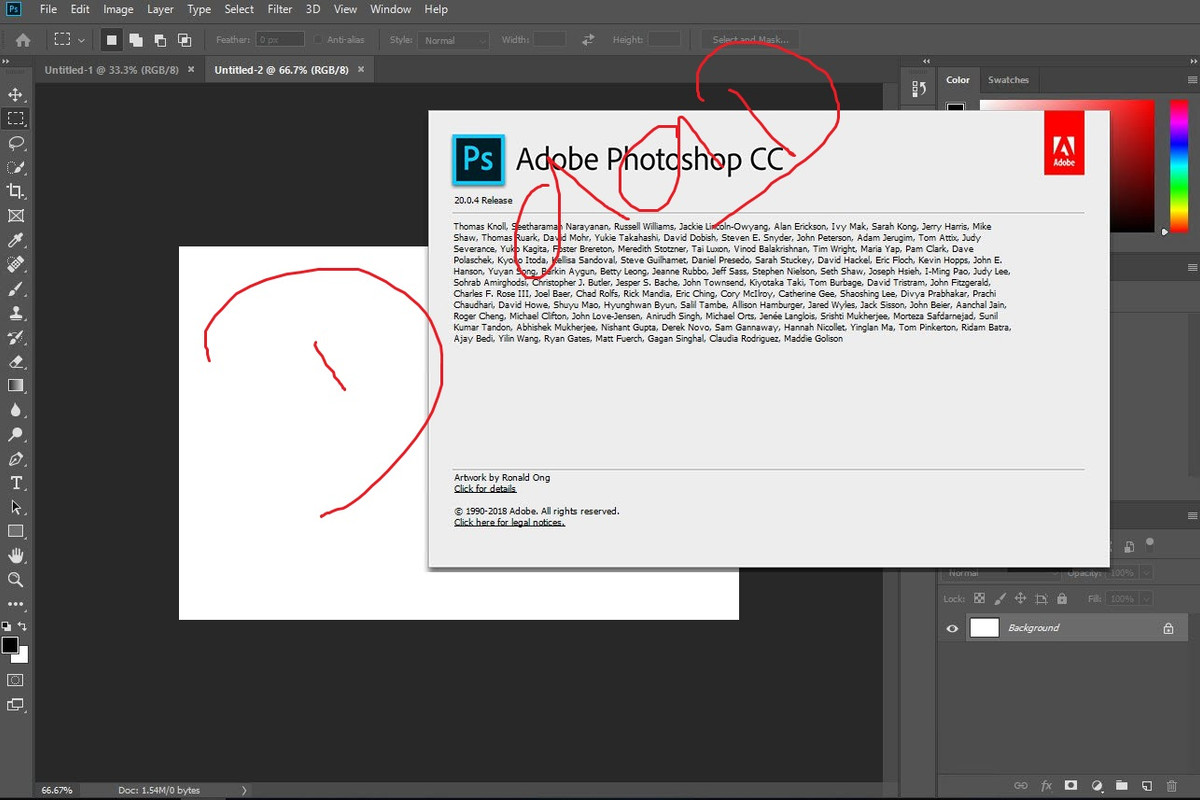Select the Clone Stamp tool
1200x800 pixels.
(16, 313)
